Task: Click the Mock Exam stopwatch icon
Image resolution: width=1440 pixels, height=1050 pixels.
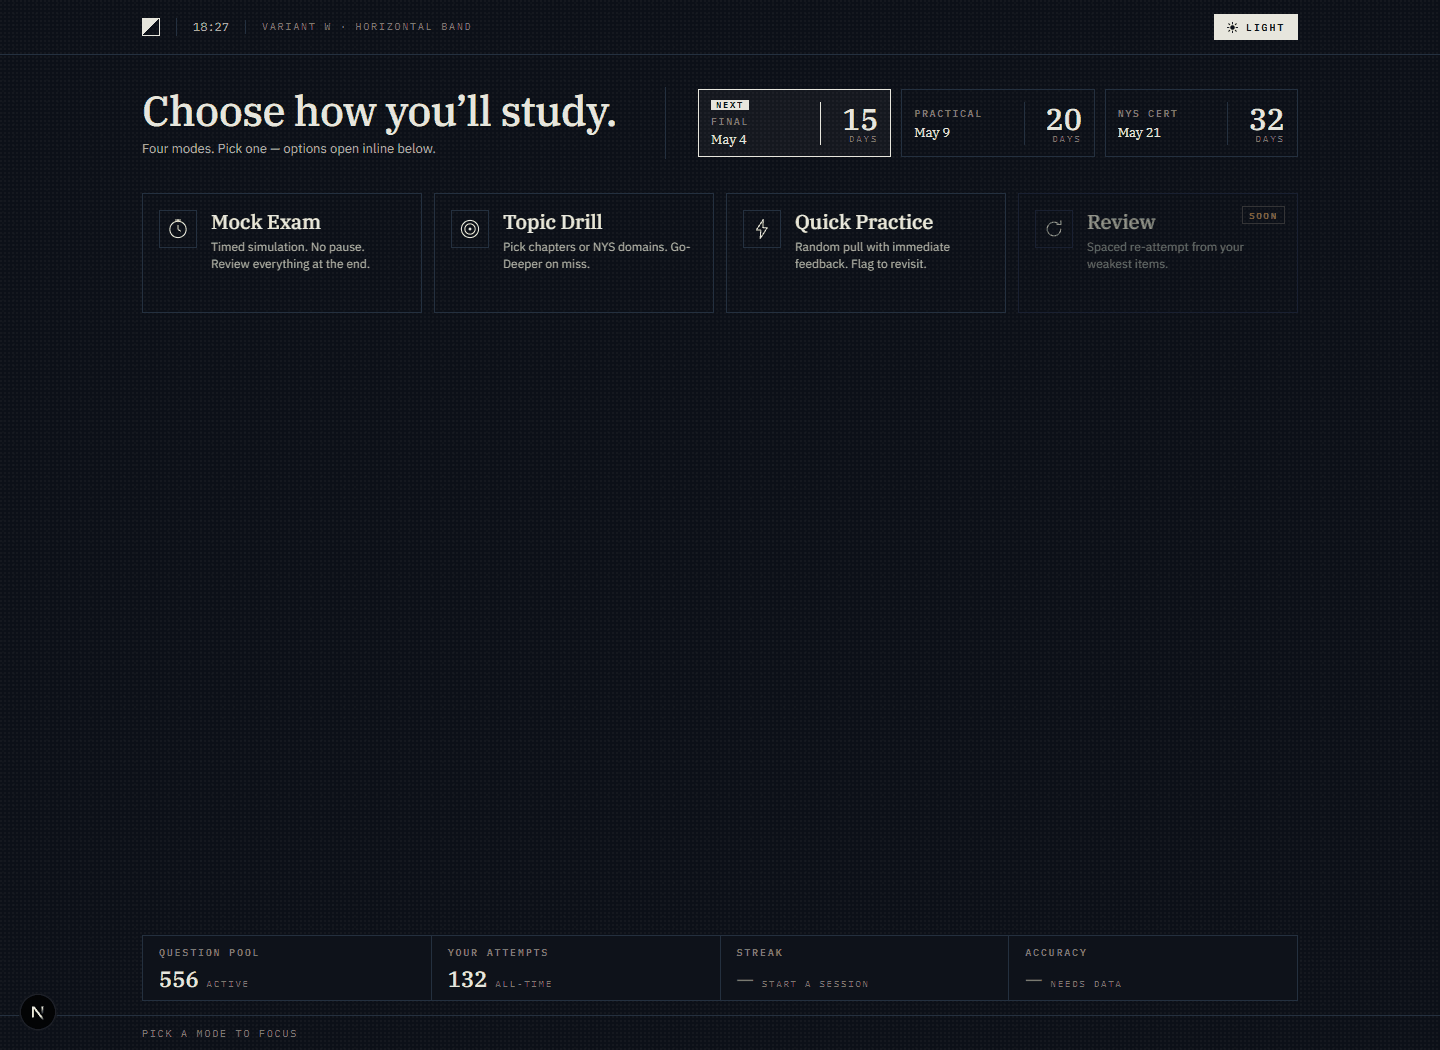Action: pyautogui.click(x=178, y=229)
